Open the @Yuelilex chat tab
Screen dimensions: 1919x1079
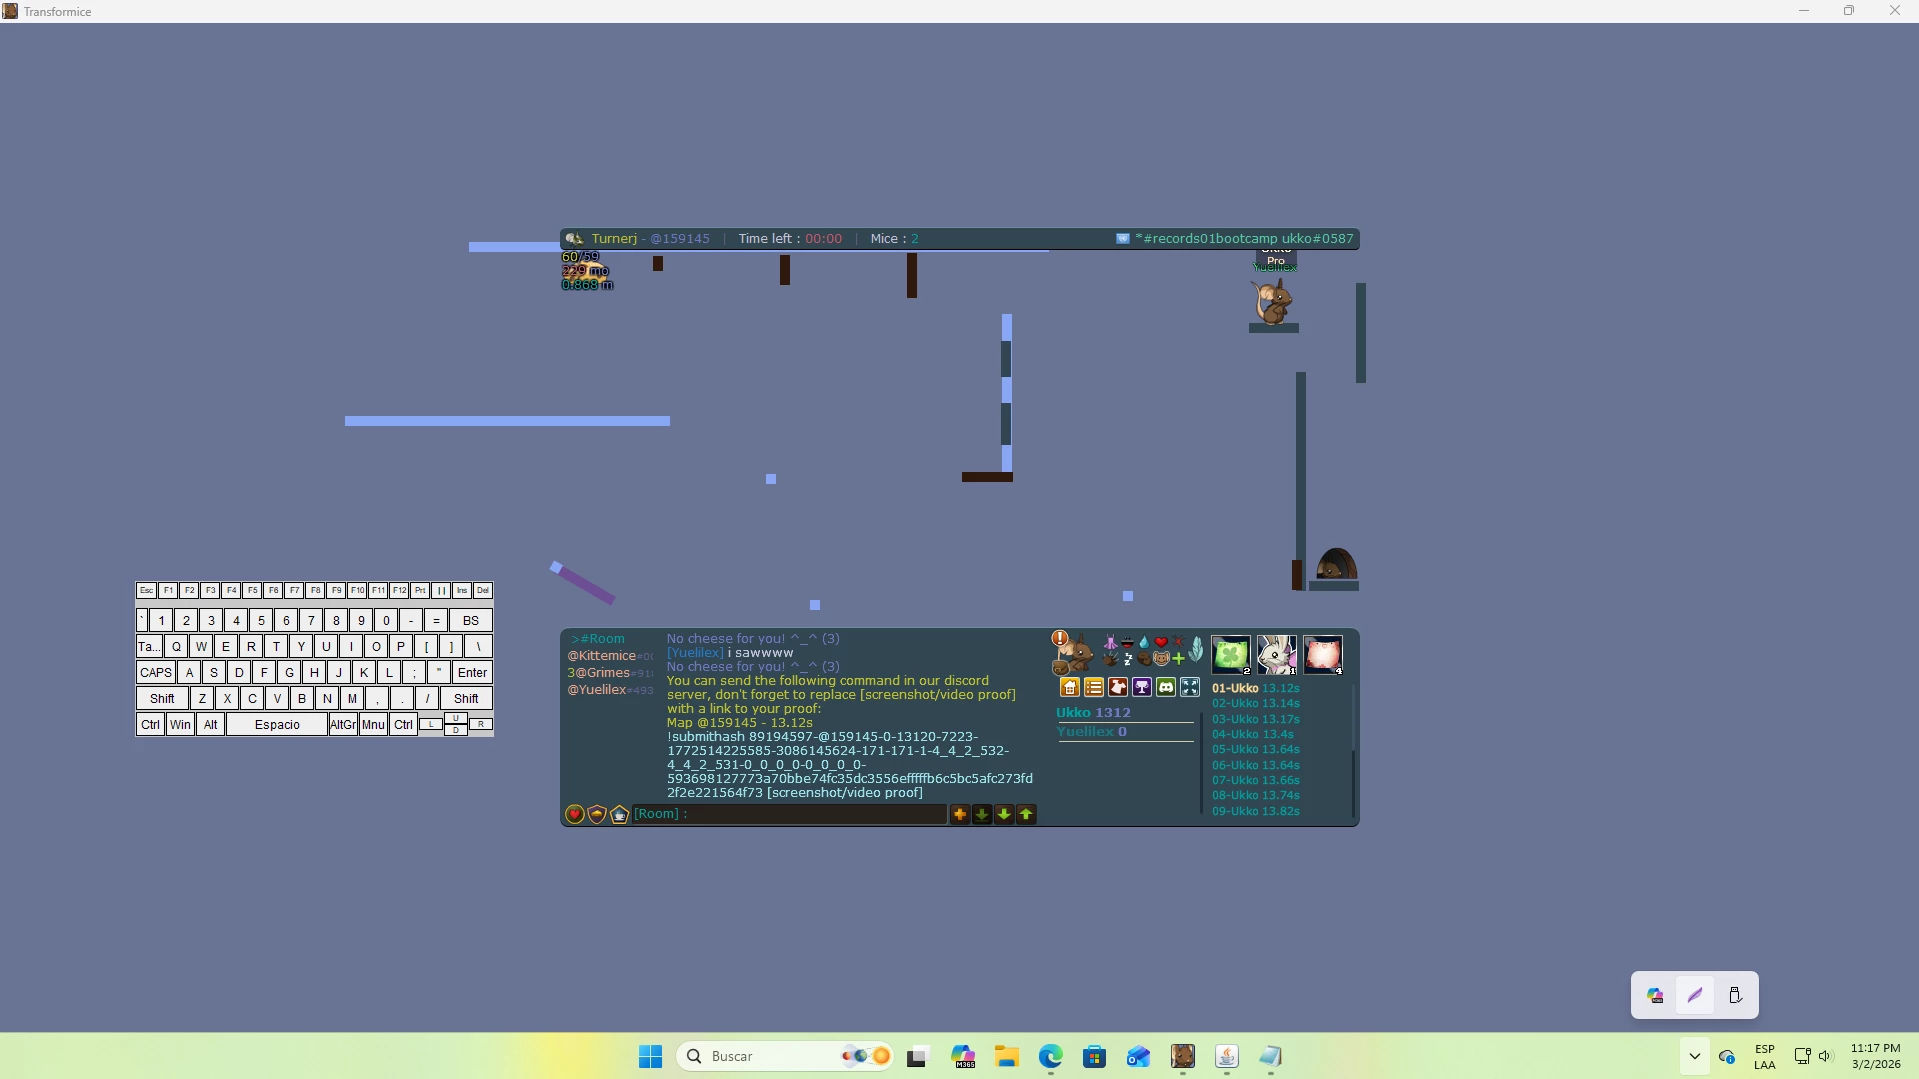coord(610,690)
